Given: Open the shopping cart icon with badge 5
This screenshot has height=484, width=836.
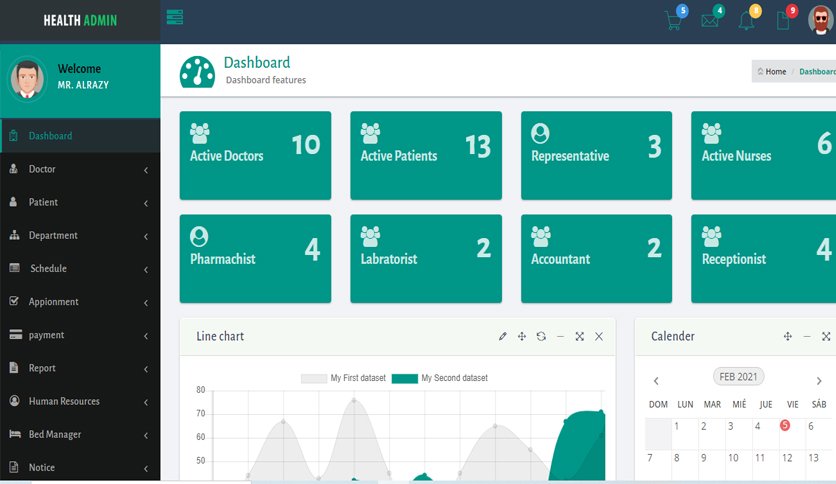Looking at the screenshot, I should (x=674, y=21).
